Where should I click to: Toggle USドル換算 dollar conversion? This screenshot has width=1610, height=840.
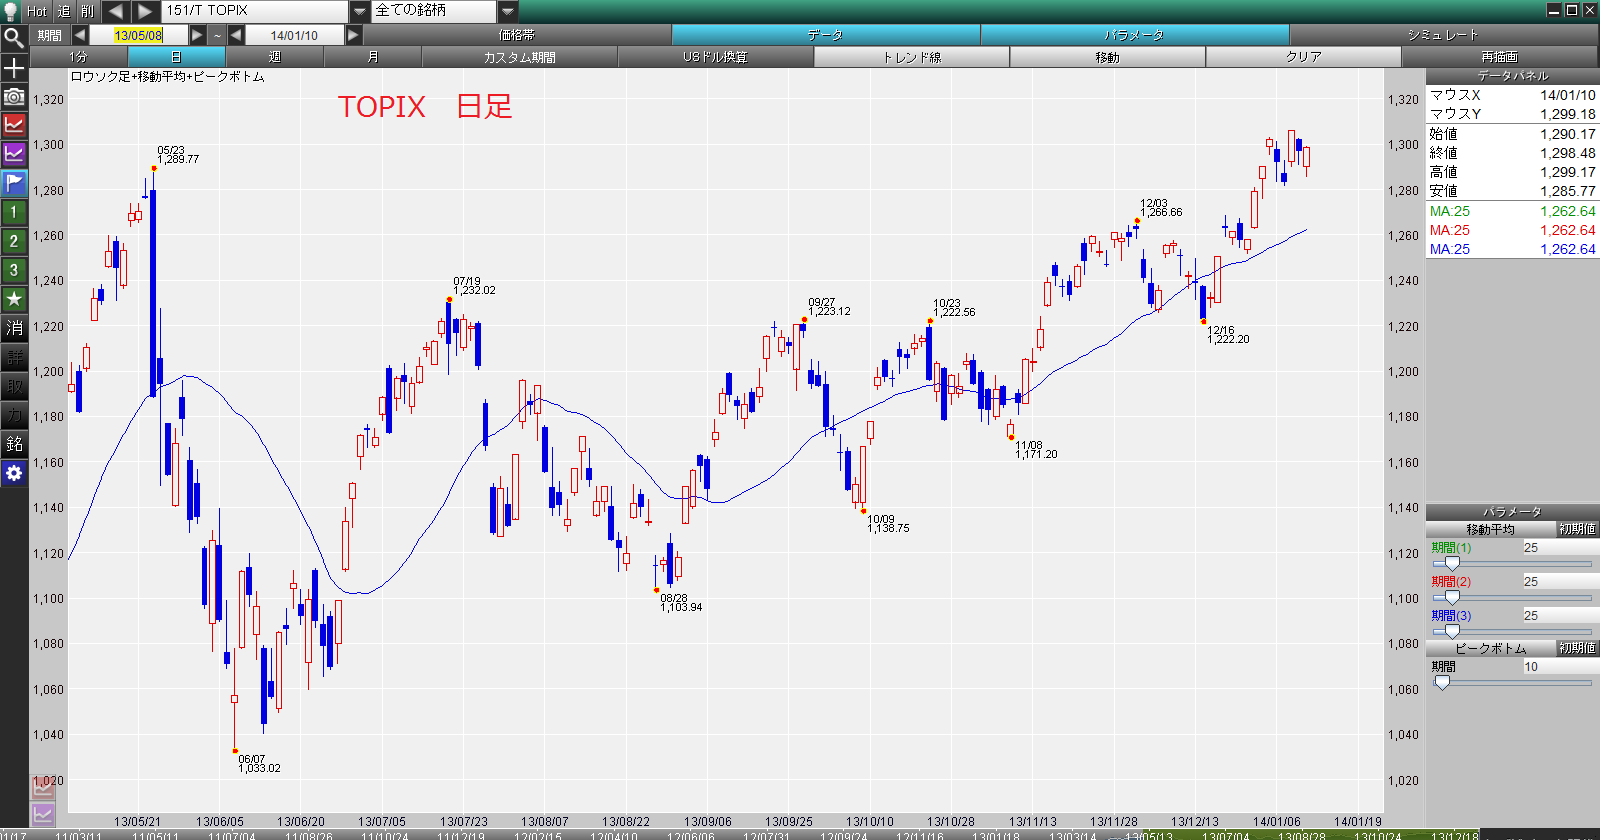pyautogui.click(x=716, y=57)
